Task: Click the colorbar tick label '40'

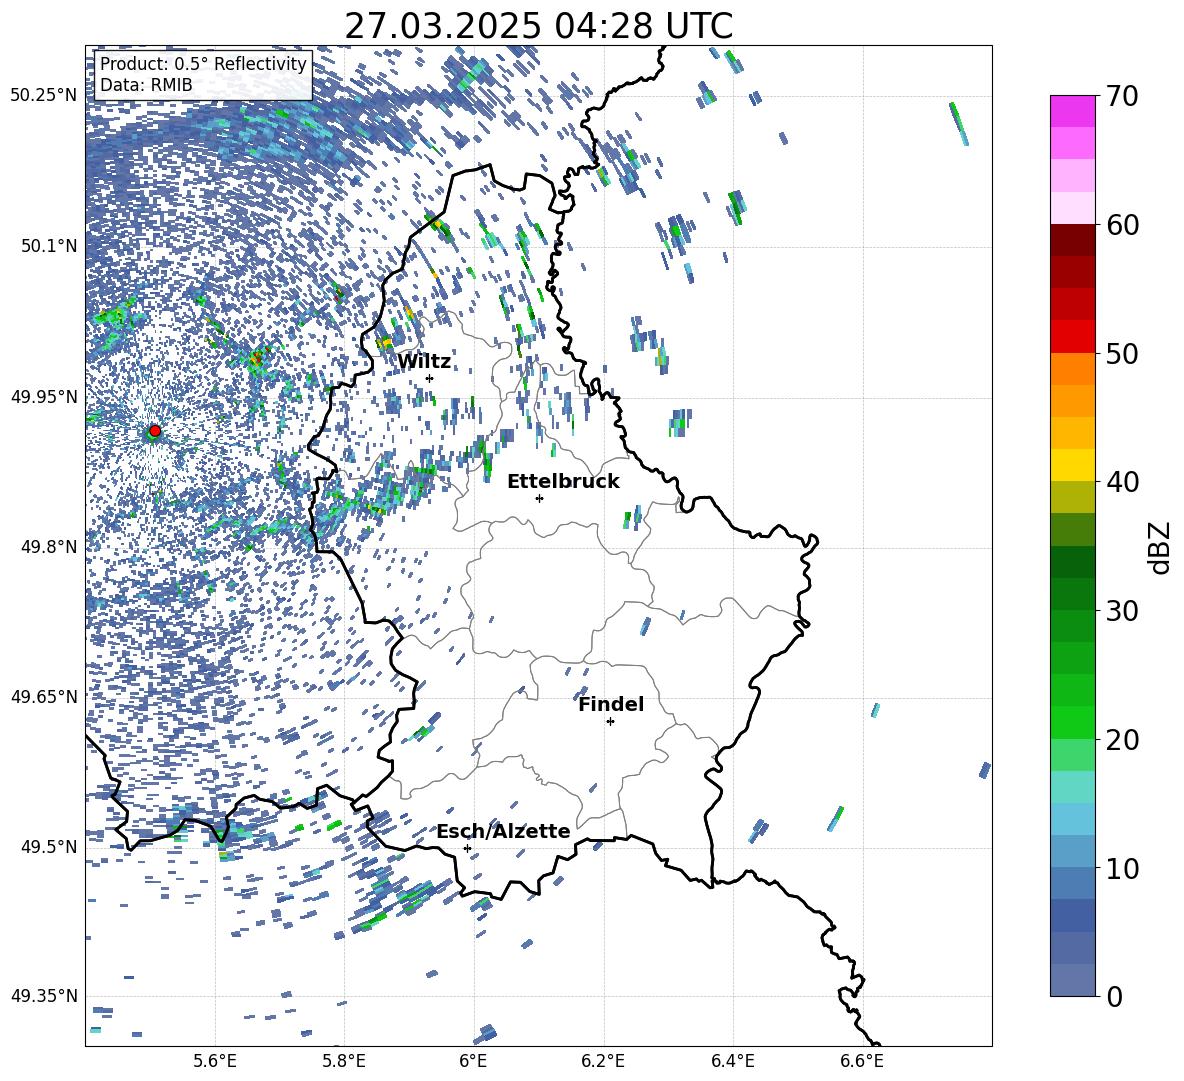Action: click(x=1122, y=482)
